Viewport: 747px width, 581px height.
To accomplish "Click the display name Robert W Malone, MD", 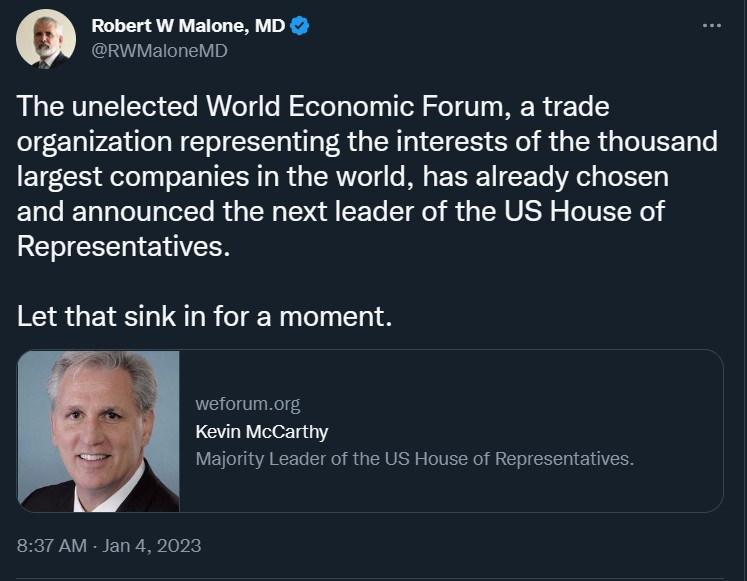I will point(187,25).
